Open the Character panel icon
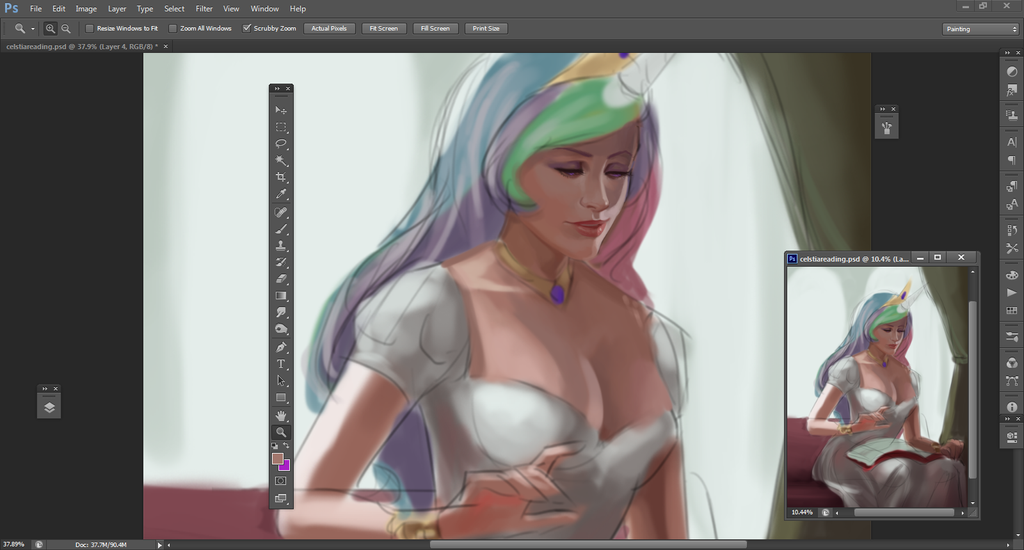 1012,142
